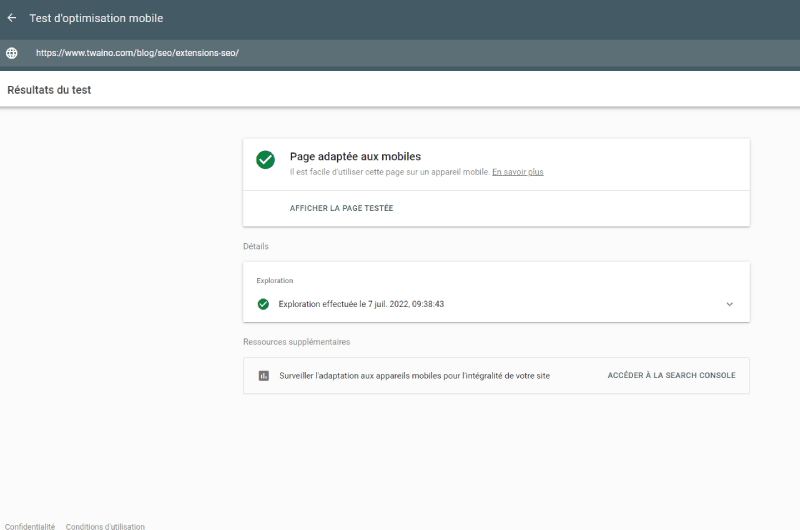
Task: Click the "Page adaptée aux mobiles" result title
Action: point(355,156)
